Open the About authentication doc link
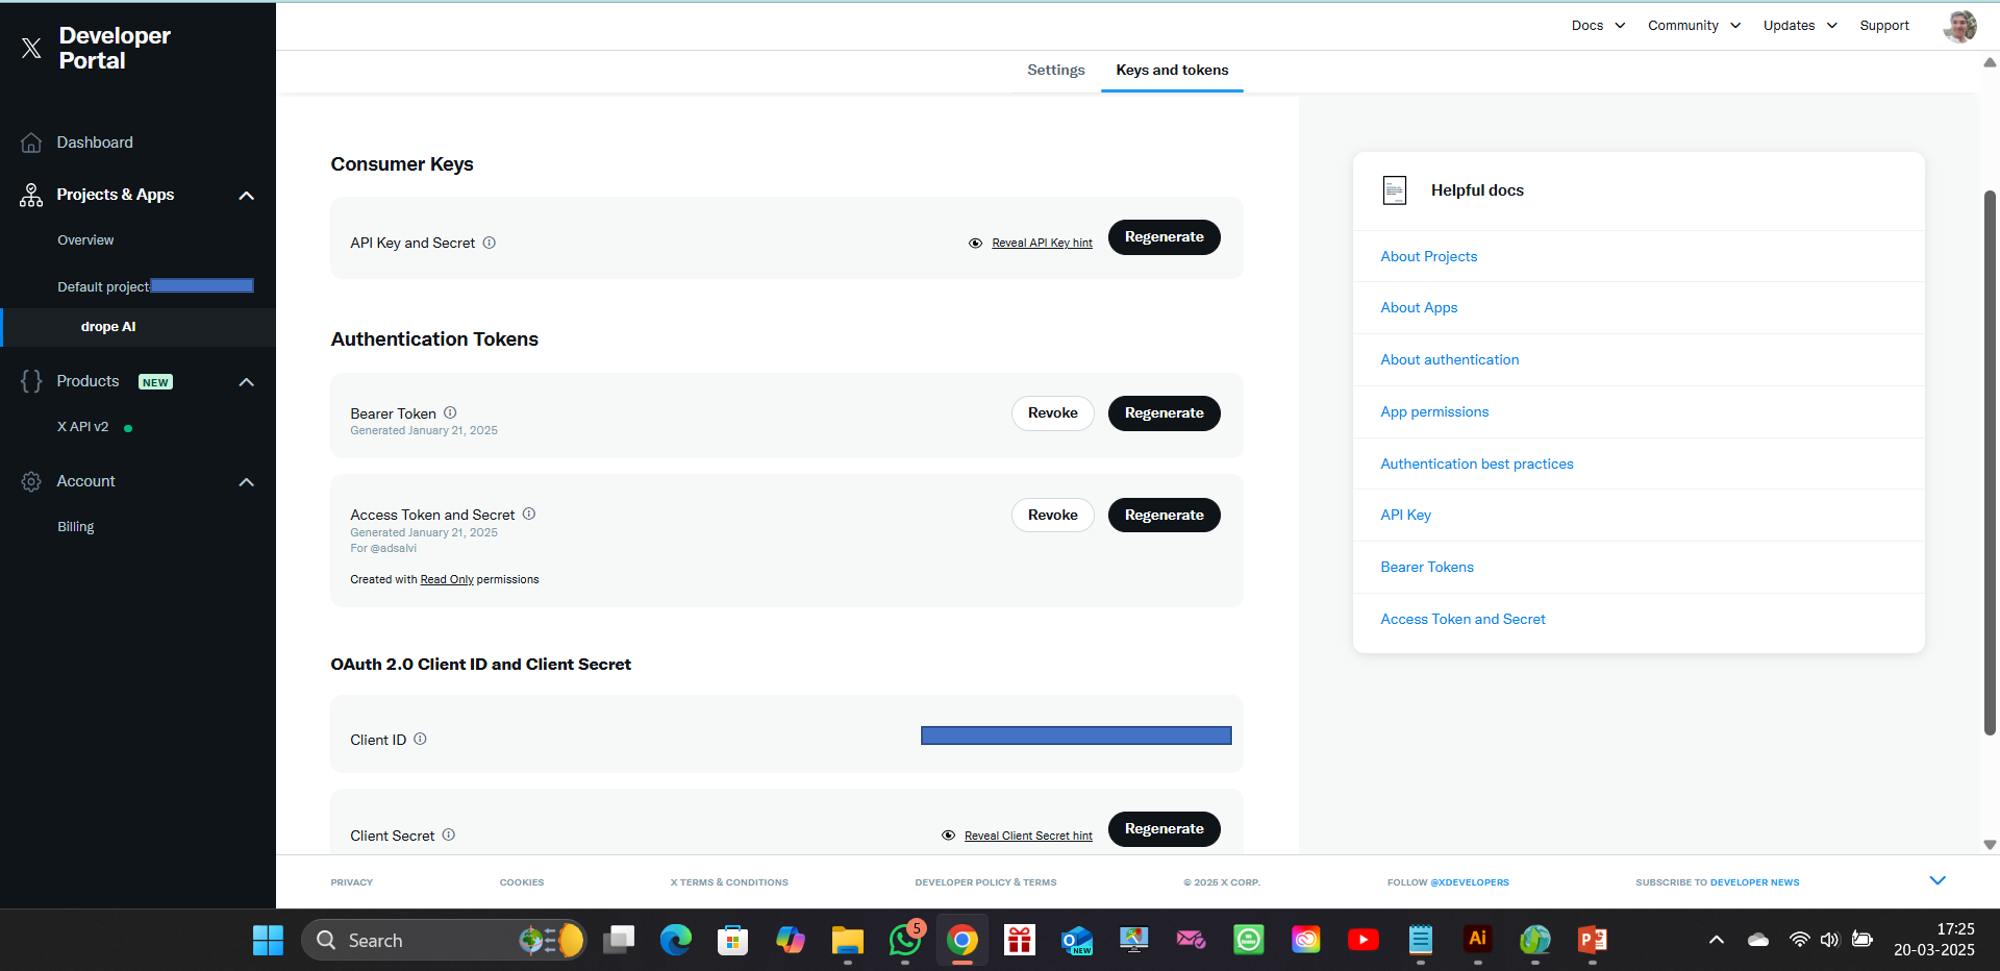Viewport: 2000px width, 971px height. pos(1450,360)
